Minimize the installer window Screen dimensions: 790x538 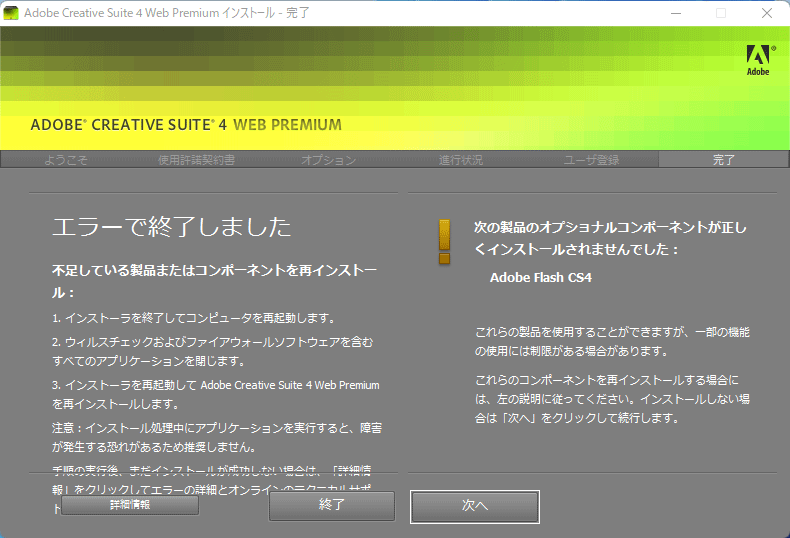tap(676, 13)
